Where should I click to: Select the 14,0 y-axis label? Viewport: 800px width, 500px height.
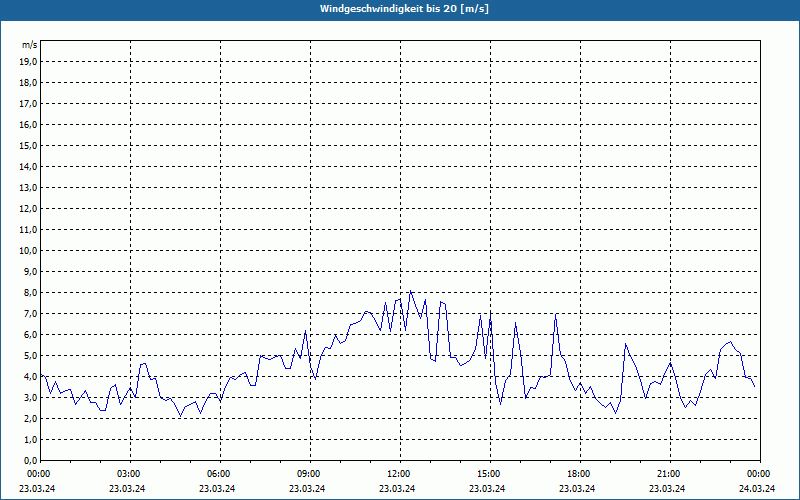click(29, 166)
